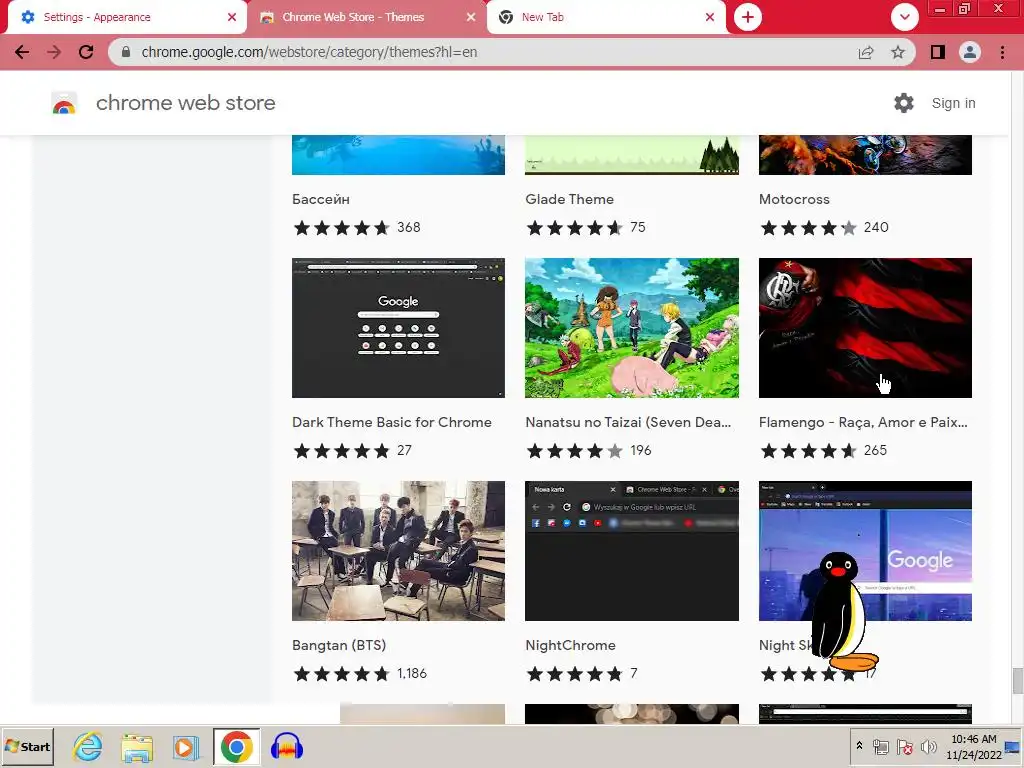Click the network tray icon
The image size is (1024, 768).
[x=880, y=746]
